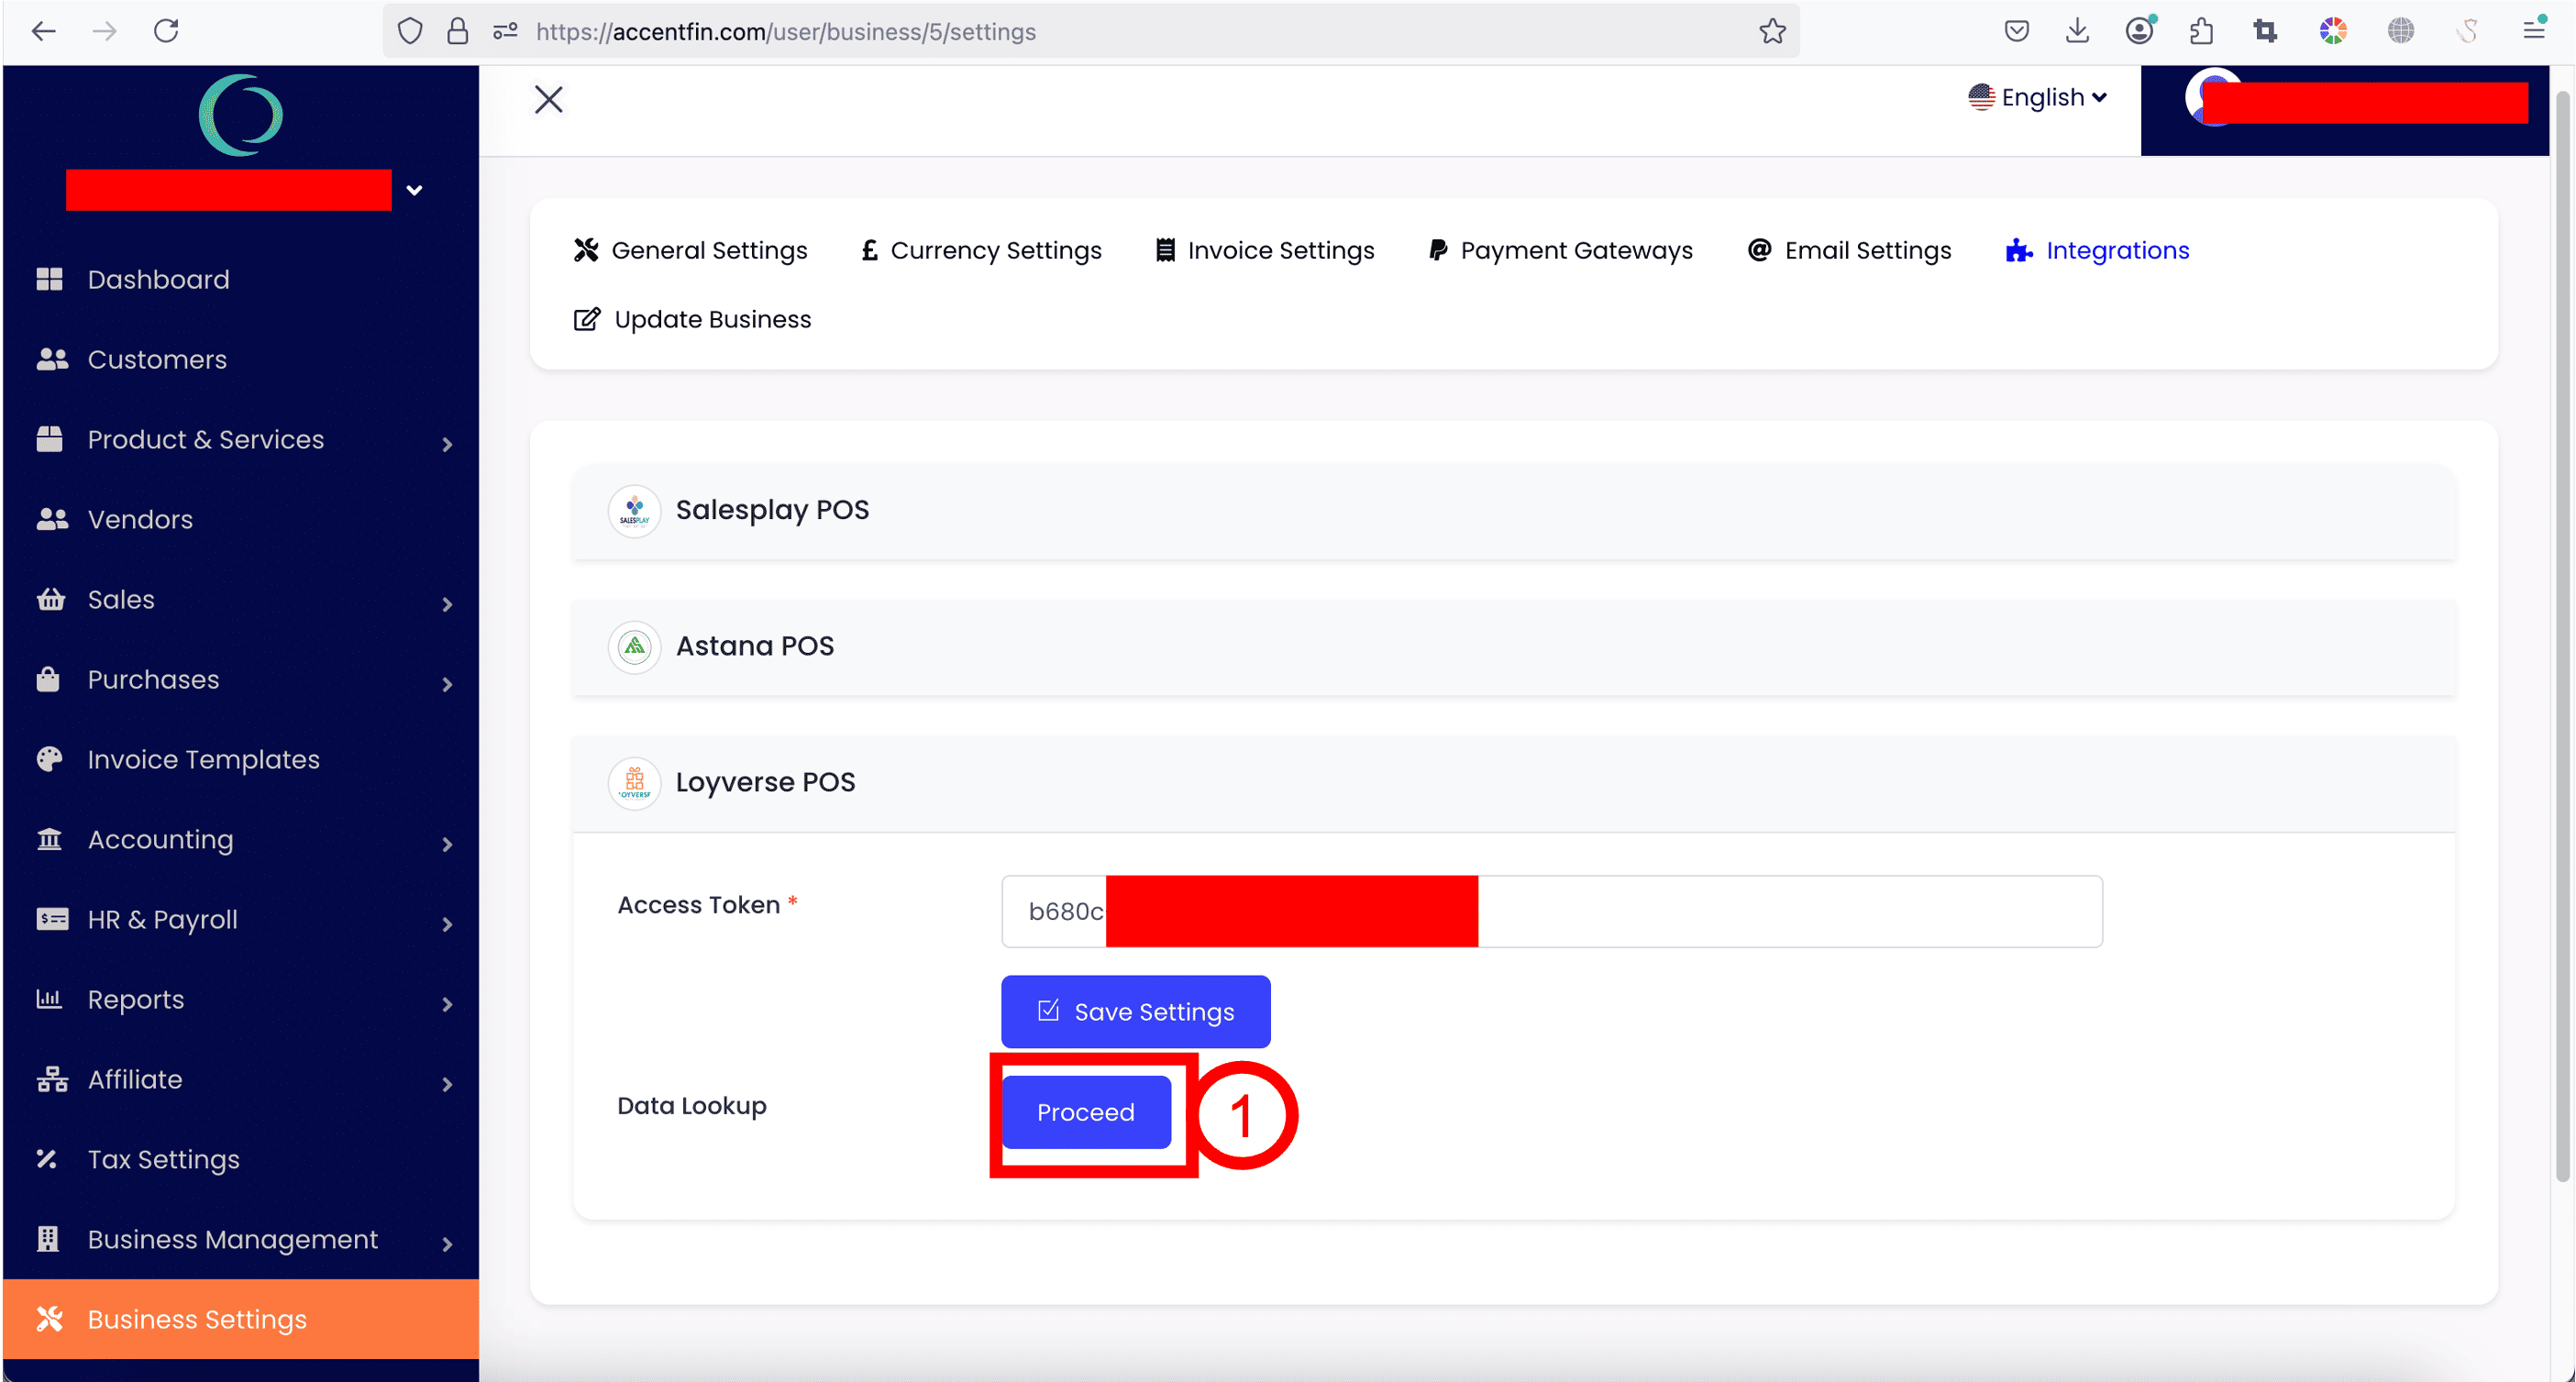Open the business selector dropdown arrow
The height and width of the screenshot is (1382, 2576).
pos(414,190)
